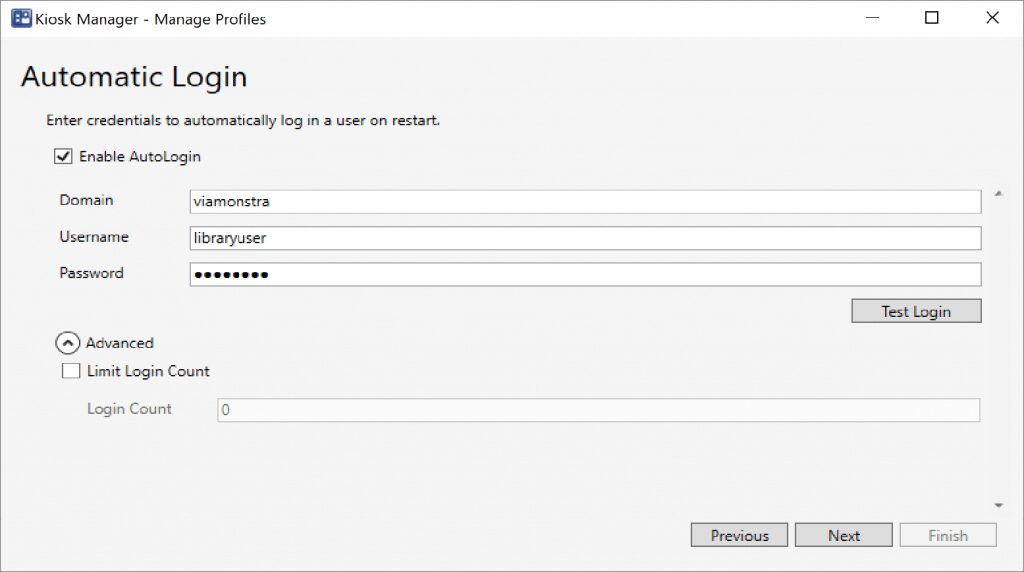Uncheck the Enable AutoLogin checkbox
The height and width of the screenshot is (572, 1024).
pos(64,157)
